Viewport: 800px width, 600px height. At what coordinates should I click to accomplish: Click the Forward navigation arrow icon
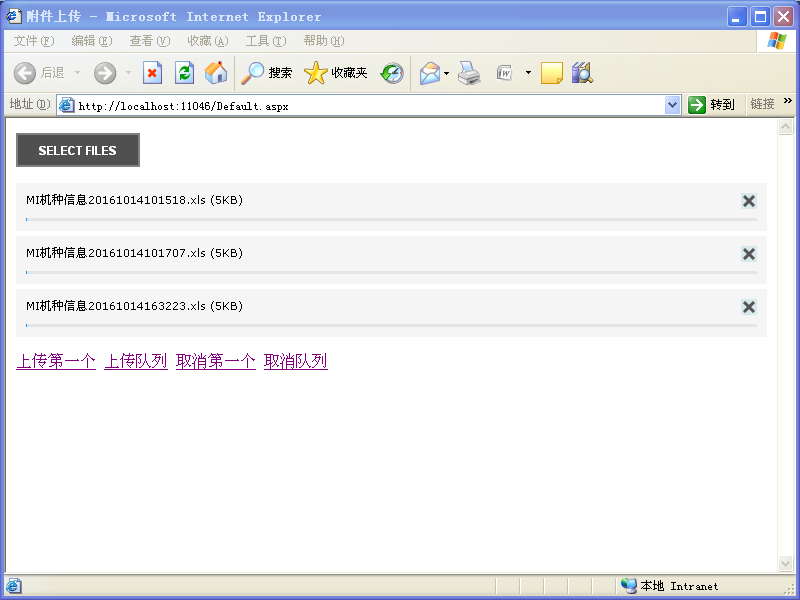(x=105, y=73)
